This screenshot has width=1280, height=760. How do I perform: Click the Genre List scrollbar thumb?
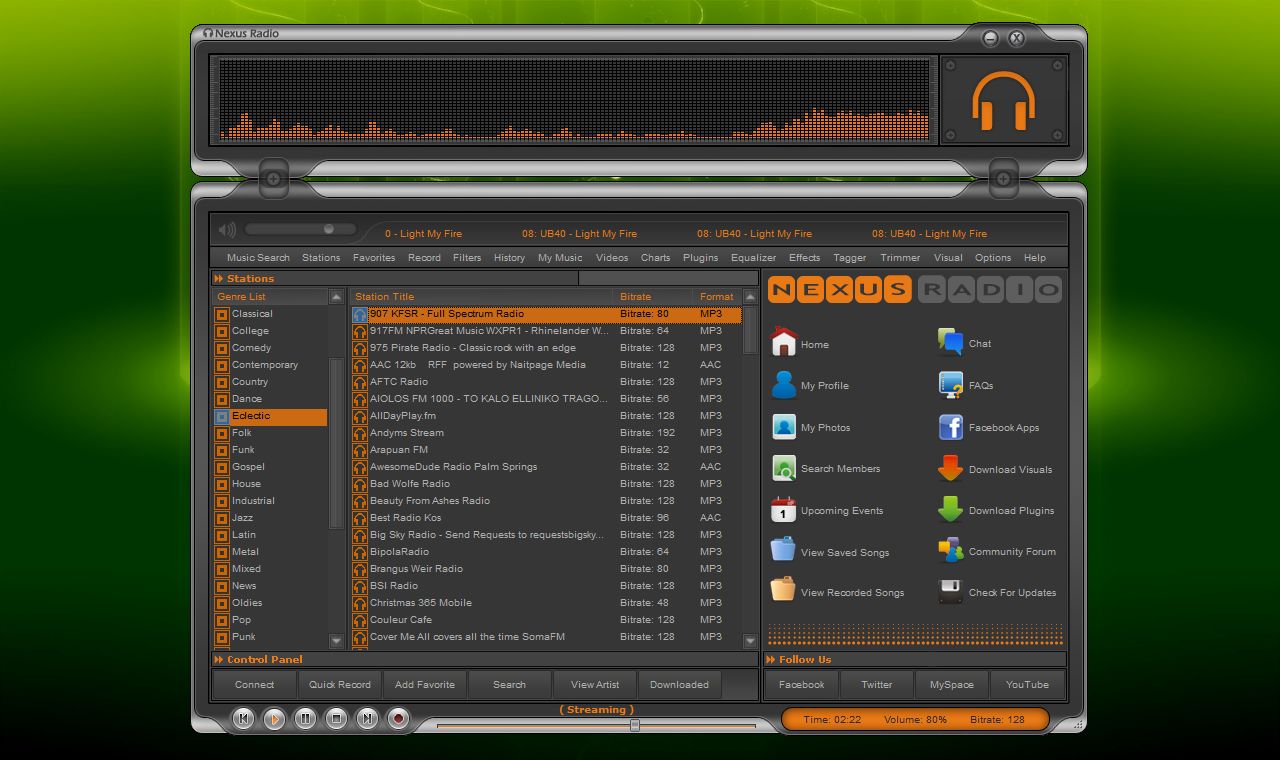[x=336, y=442]
